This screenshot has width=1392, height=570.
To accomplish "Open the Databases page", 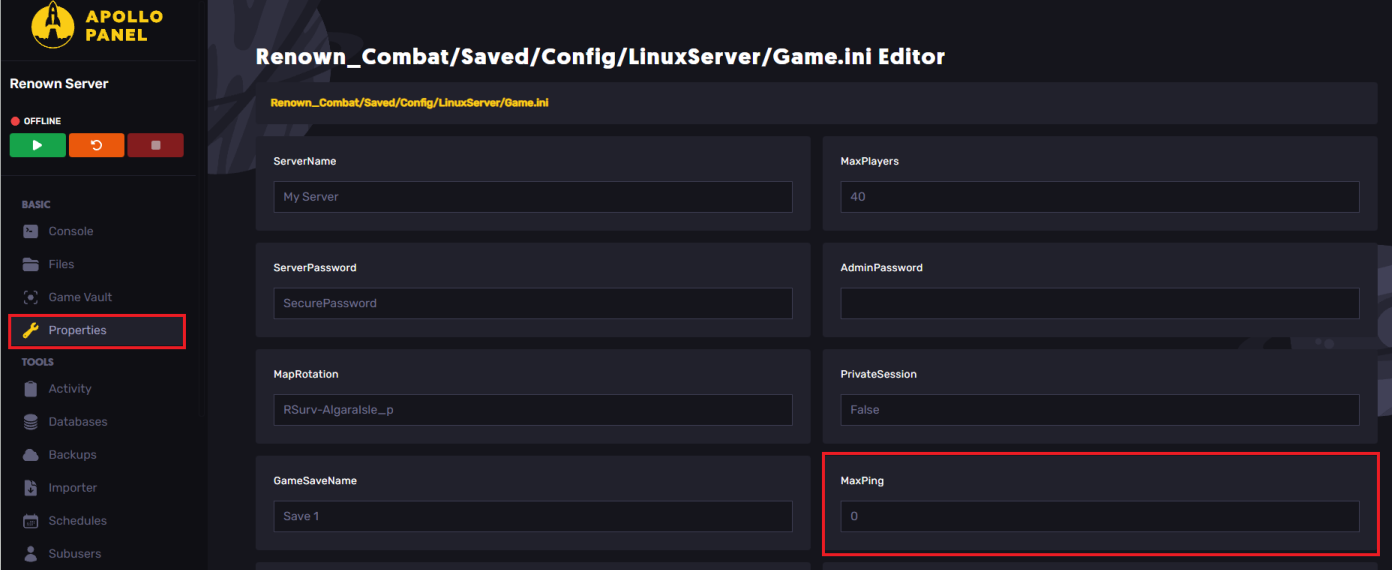I will click(77, 422).
